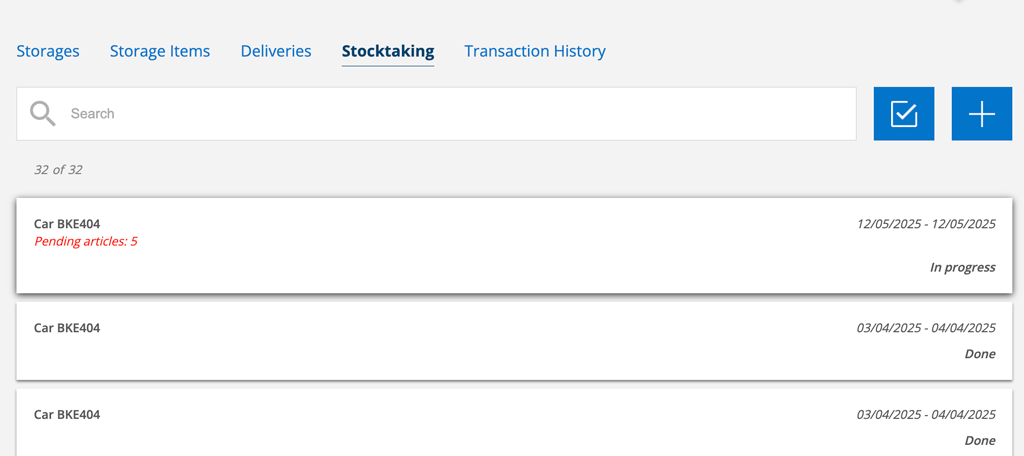Click the red Pending articles: 5 text

[x=86, y=242]
